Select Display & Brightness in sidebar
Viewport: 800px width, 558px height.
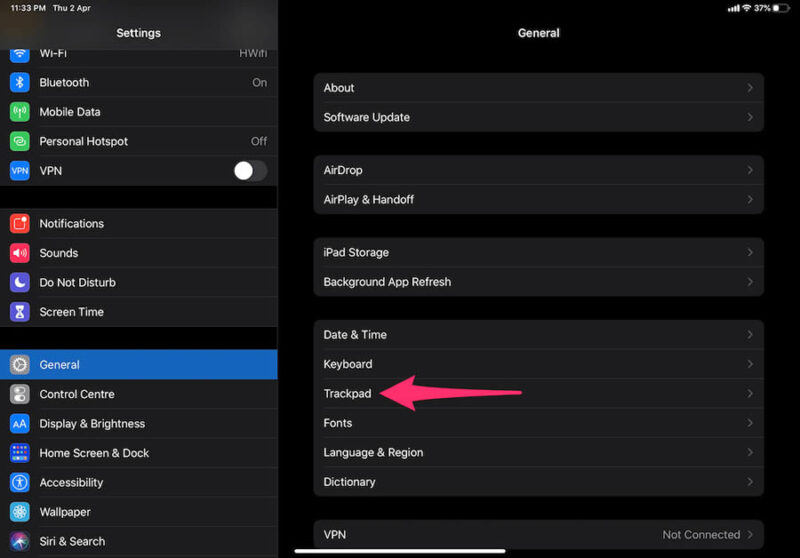pyautogui.click(x=92, y=424)
